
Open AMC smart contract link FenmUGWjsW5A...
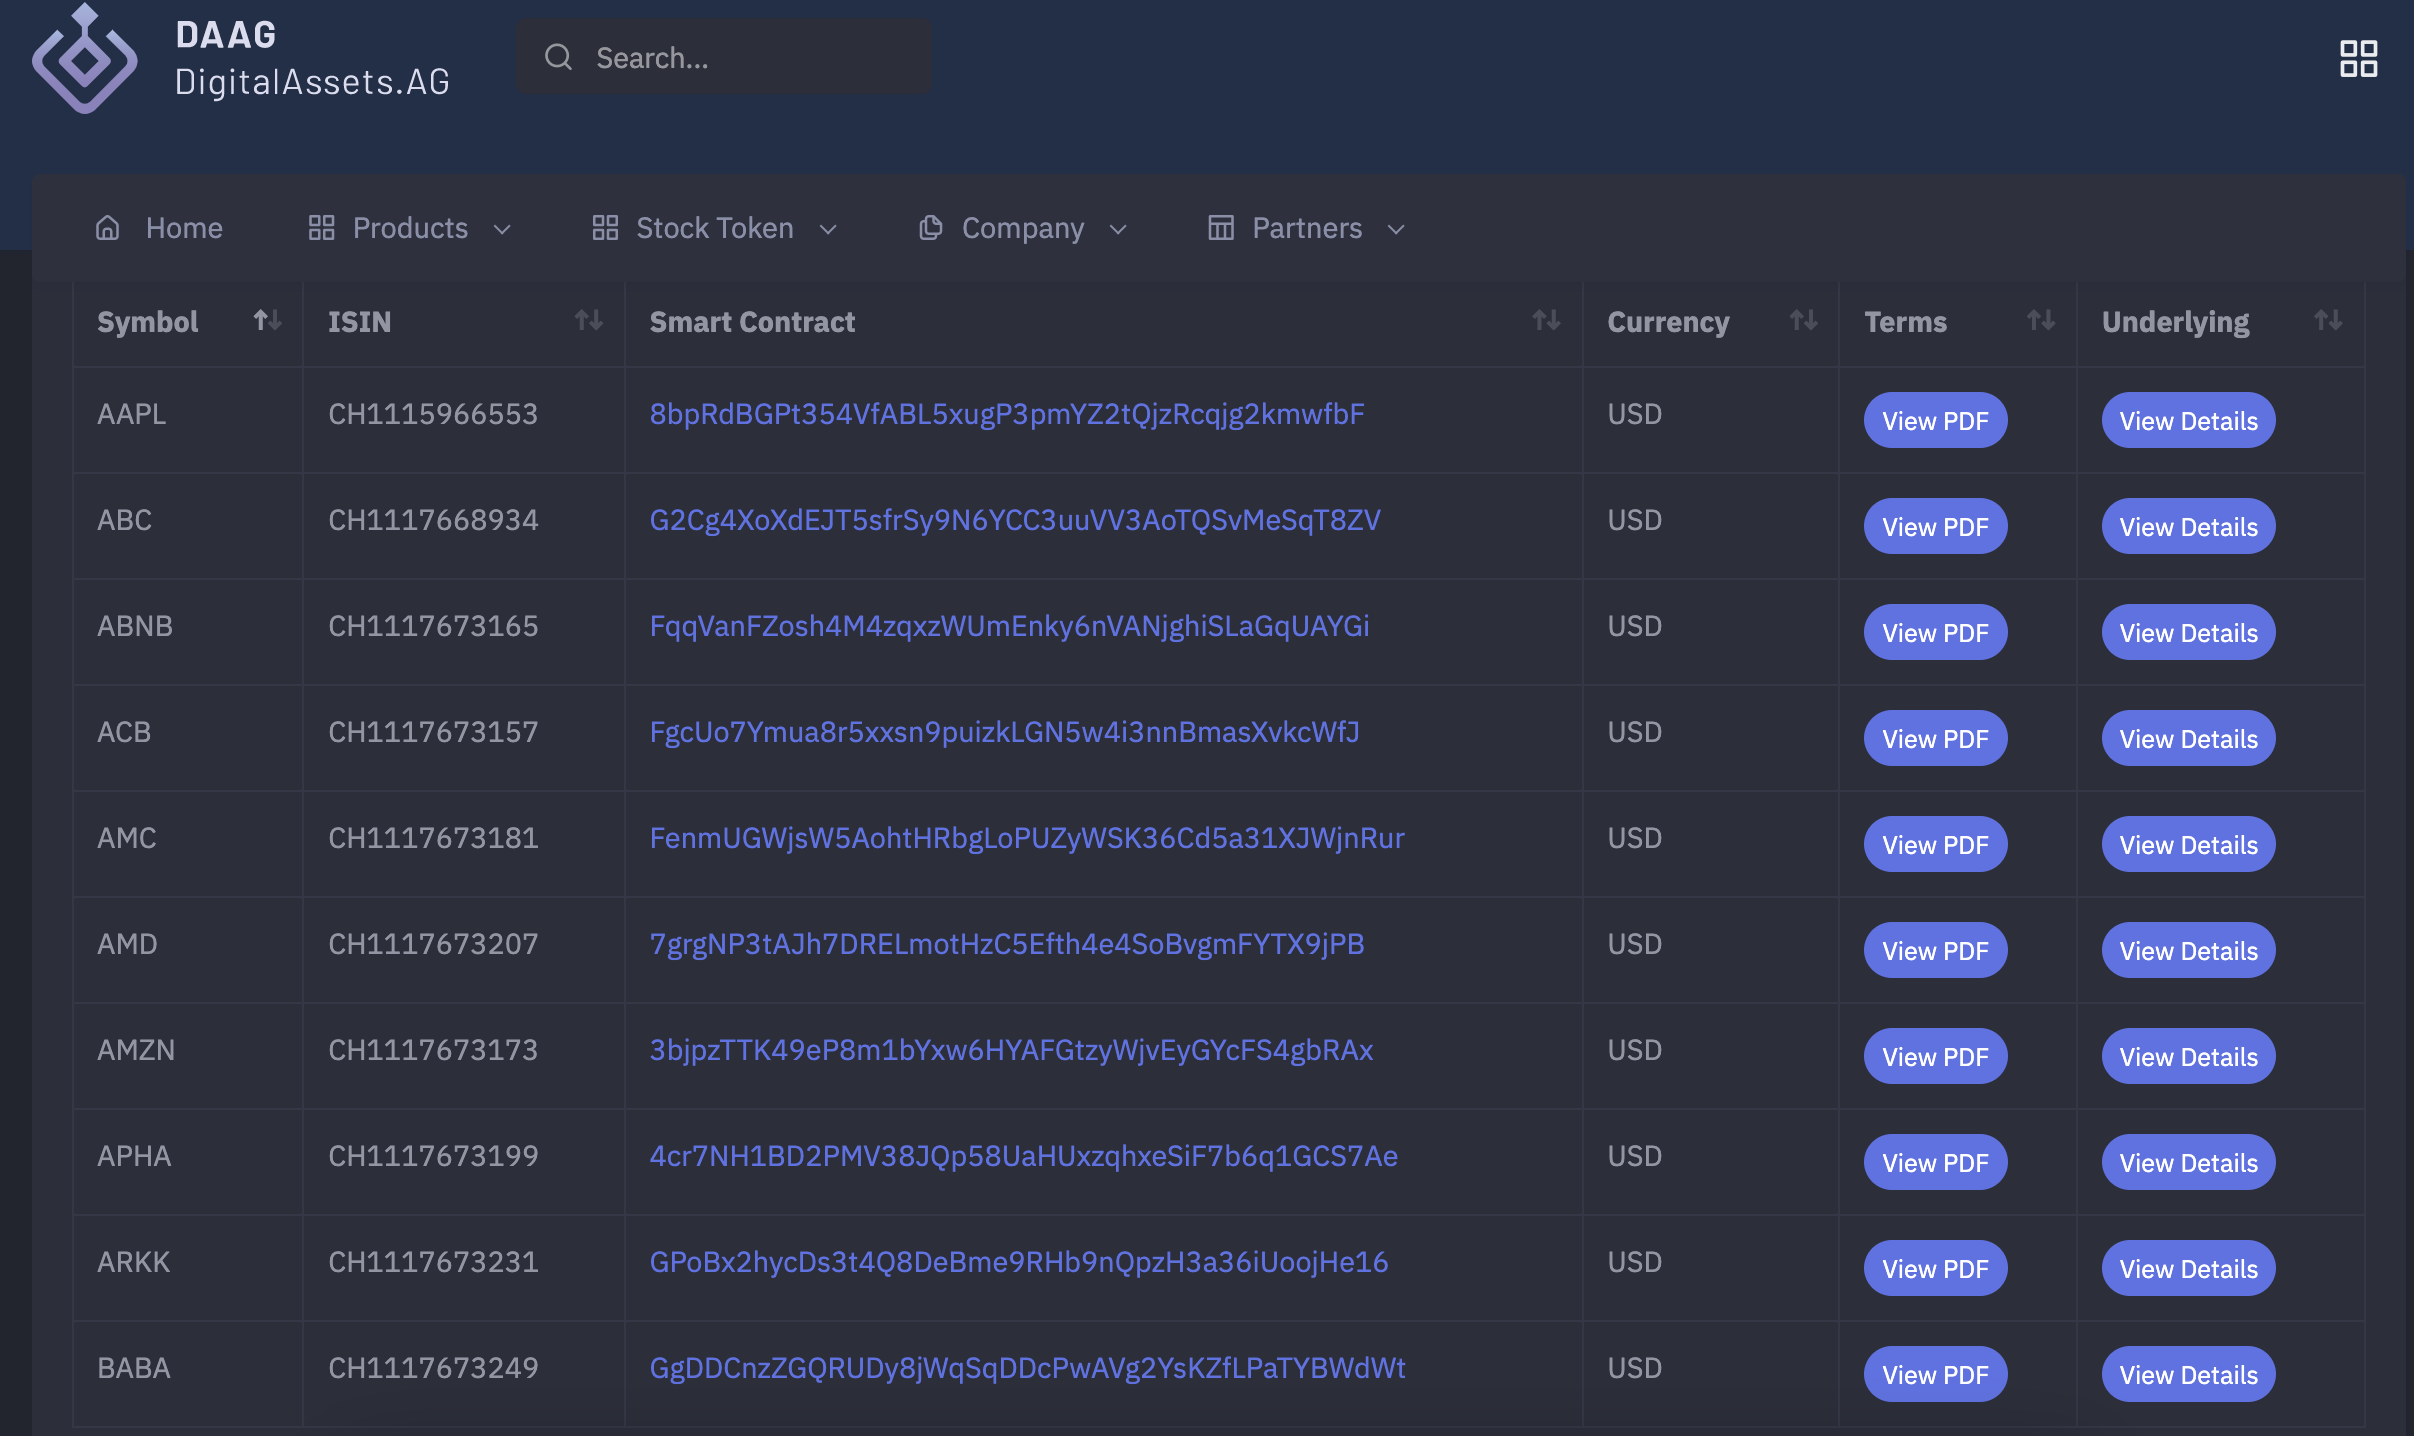tap(1027, 838)
